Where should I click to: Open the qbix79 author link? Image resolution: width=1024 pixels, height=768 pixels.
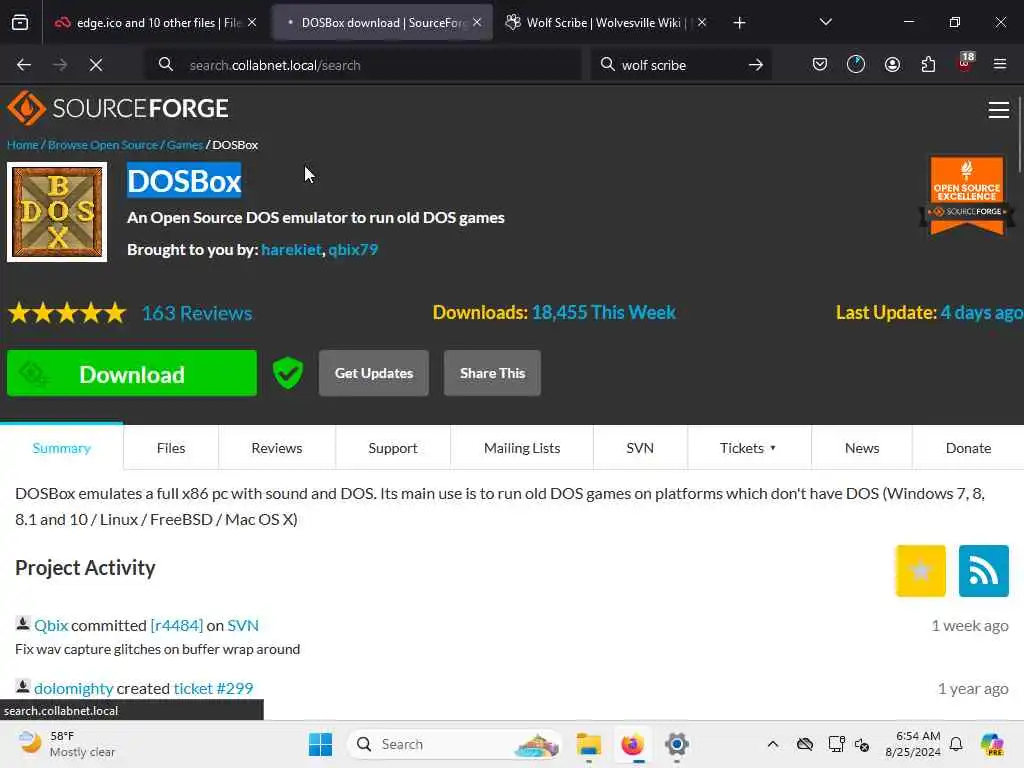click(x=353, y=249)
